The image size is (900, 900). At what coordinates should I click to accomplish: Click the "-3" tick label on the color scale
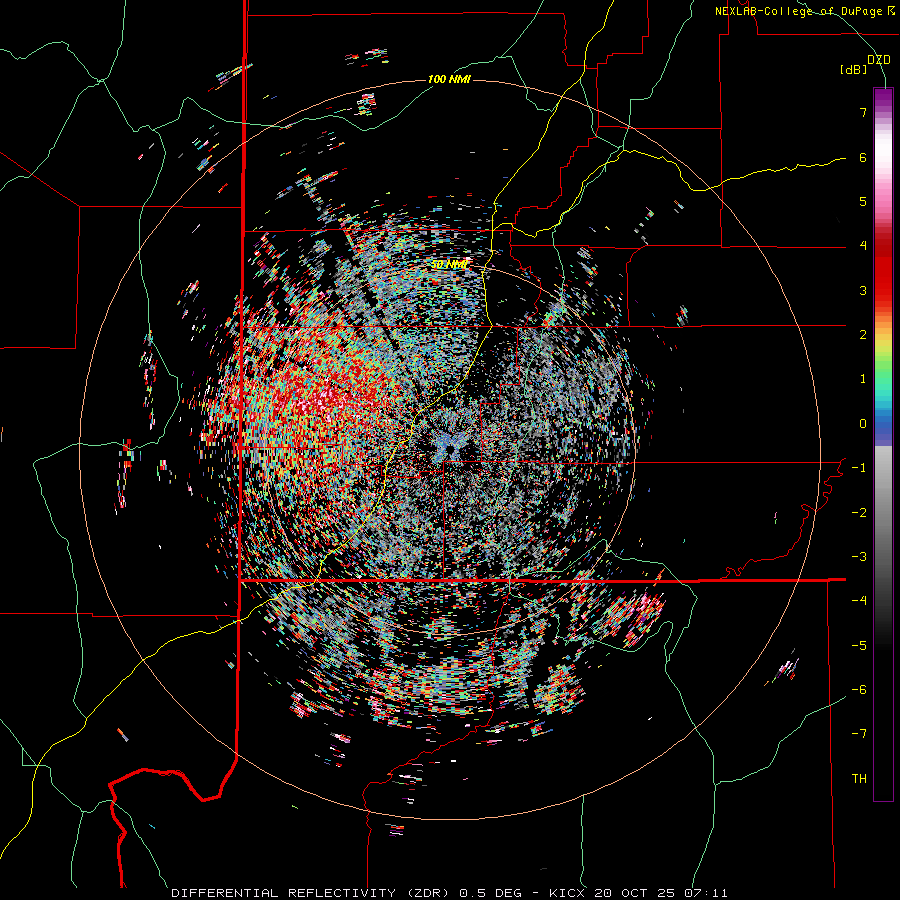pos(859,557)
